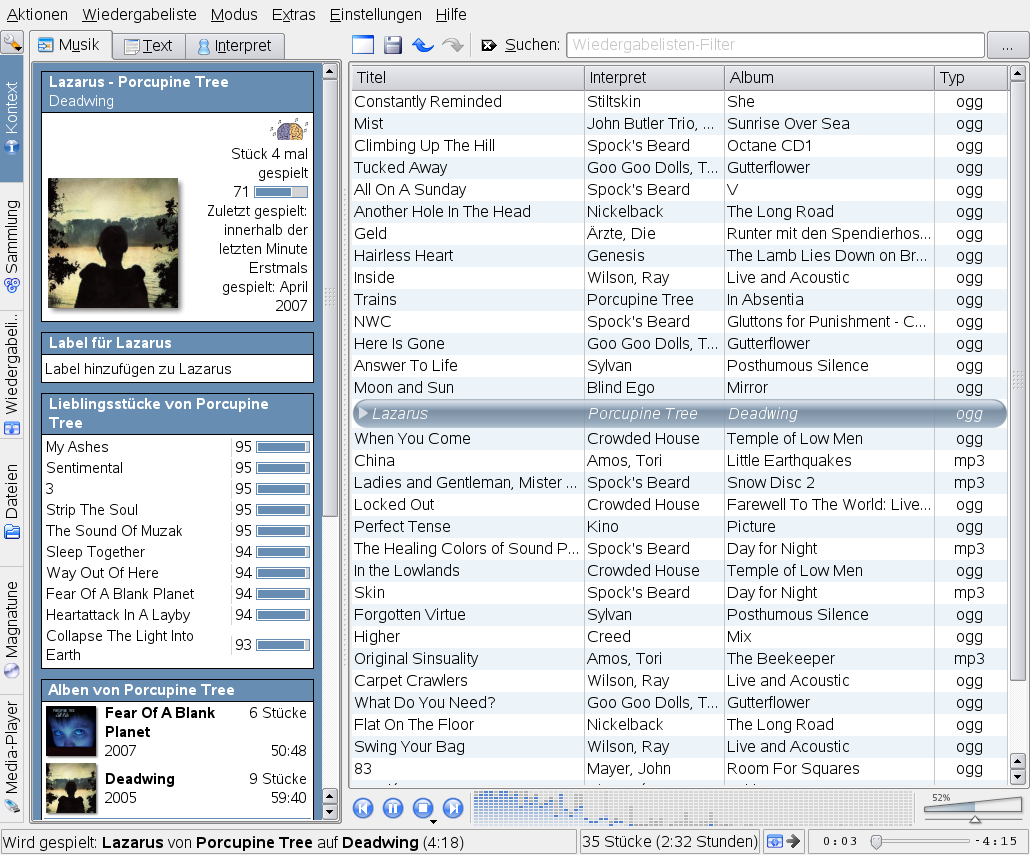Switch to the Interpret tab
The height and width of the screenshot is (855, 1030).
click(x=234, y=46)
